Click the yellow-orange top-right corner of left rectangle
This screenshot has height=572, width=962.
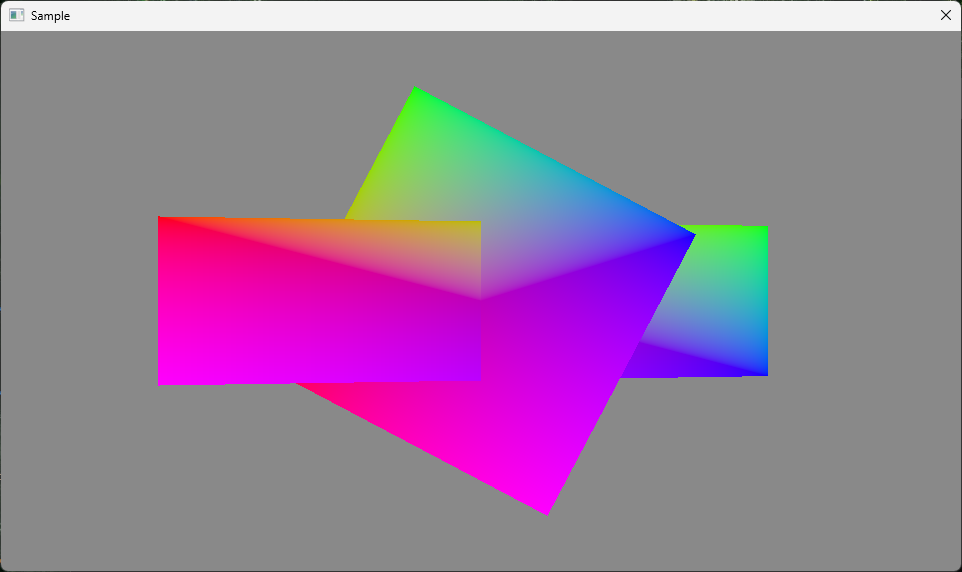pyautogui.click(x=477, y=226)
